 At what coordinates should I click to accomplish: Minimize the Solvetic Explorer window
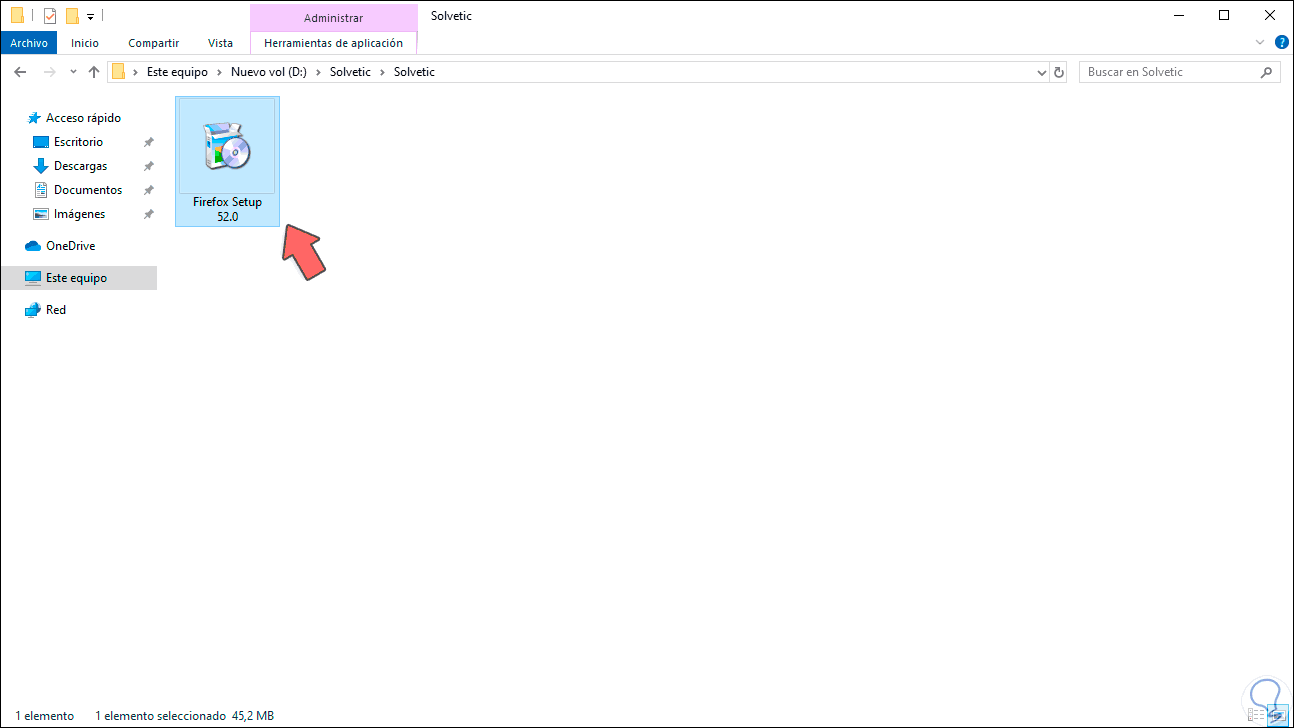point(1178,15)
